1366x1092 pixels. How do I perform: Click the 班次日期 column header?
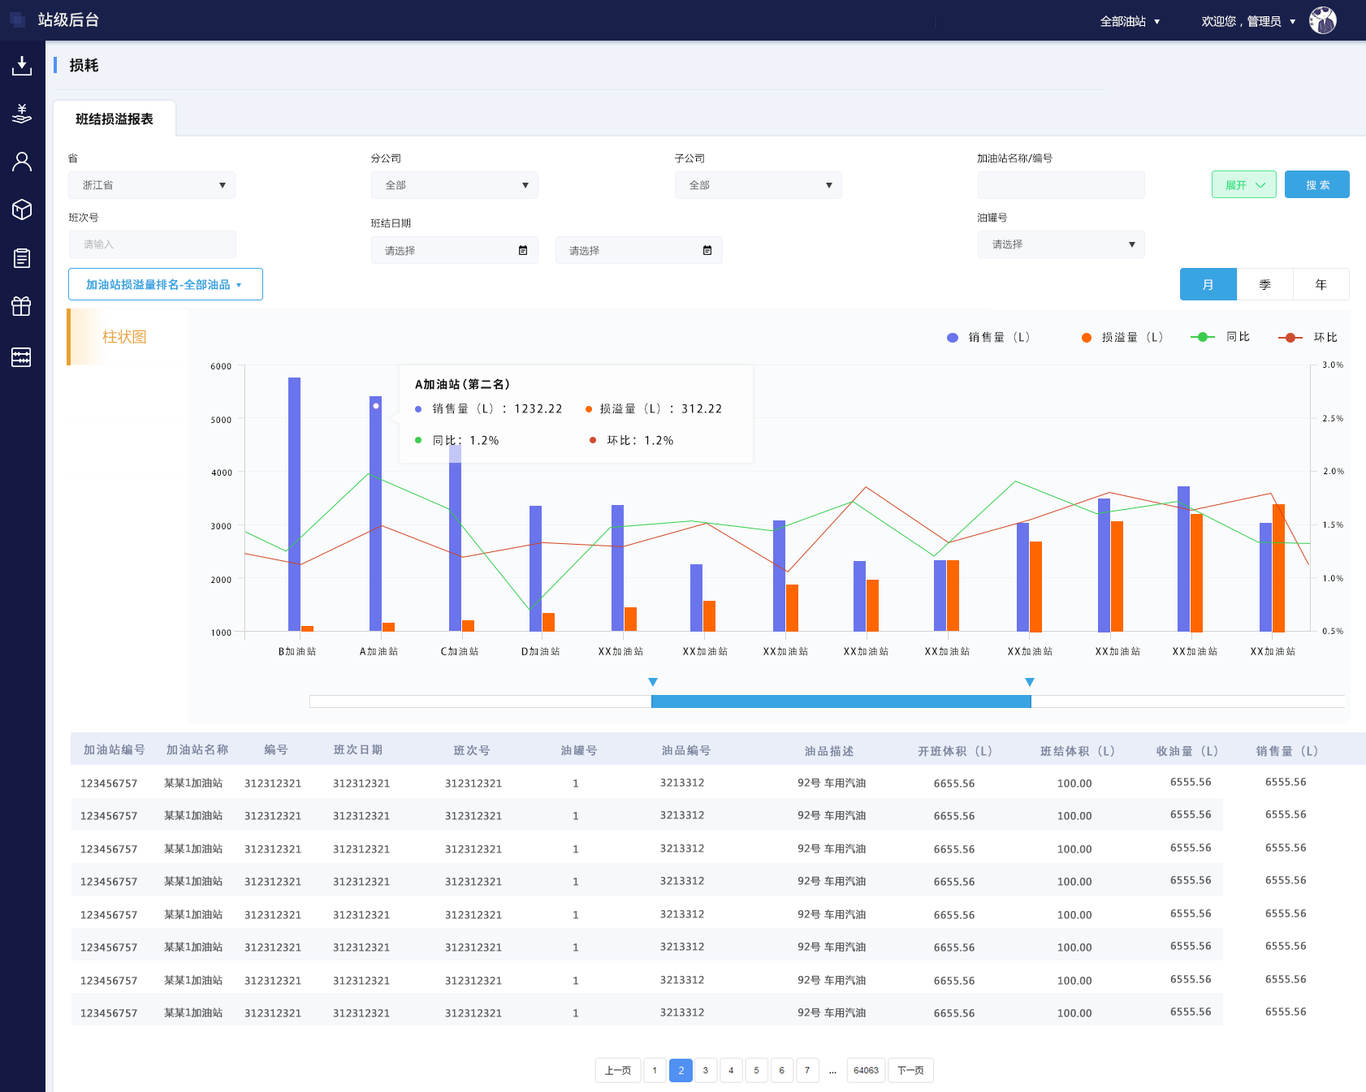coord(358,750)
